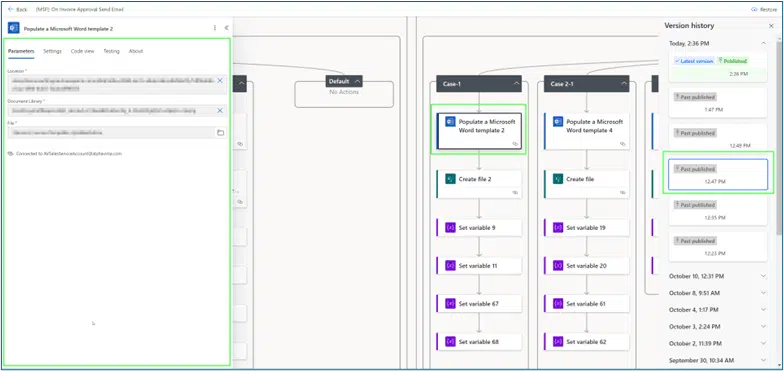784x371 pixels.
Task: Select the Create file 2 action
Action: pyautogui.click(x=479, y=184)
